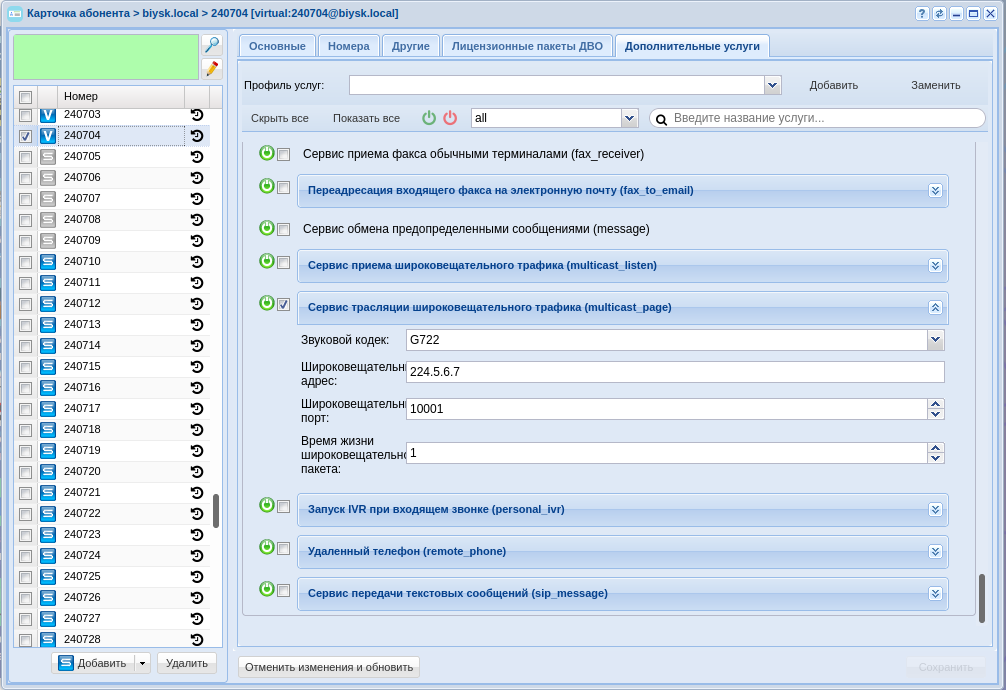Enable the sip_message service checkbox
1006x690 pixels.
tap(284, 591)
